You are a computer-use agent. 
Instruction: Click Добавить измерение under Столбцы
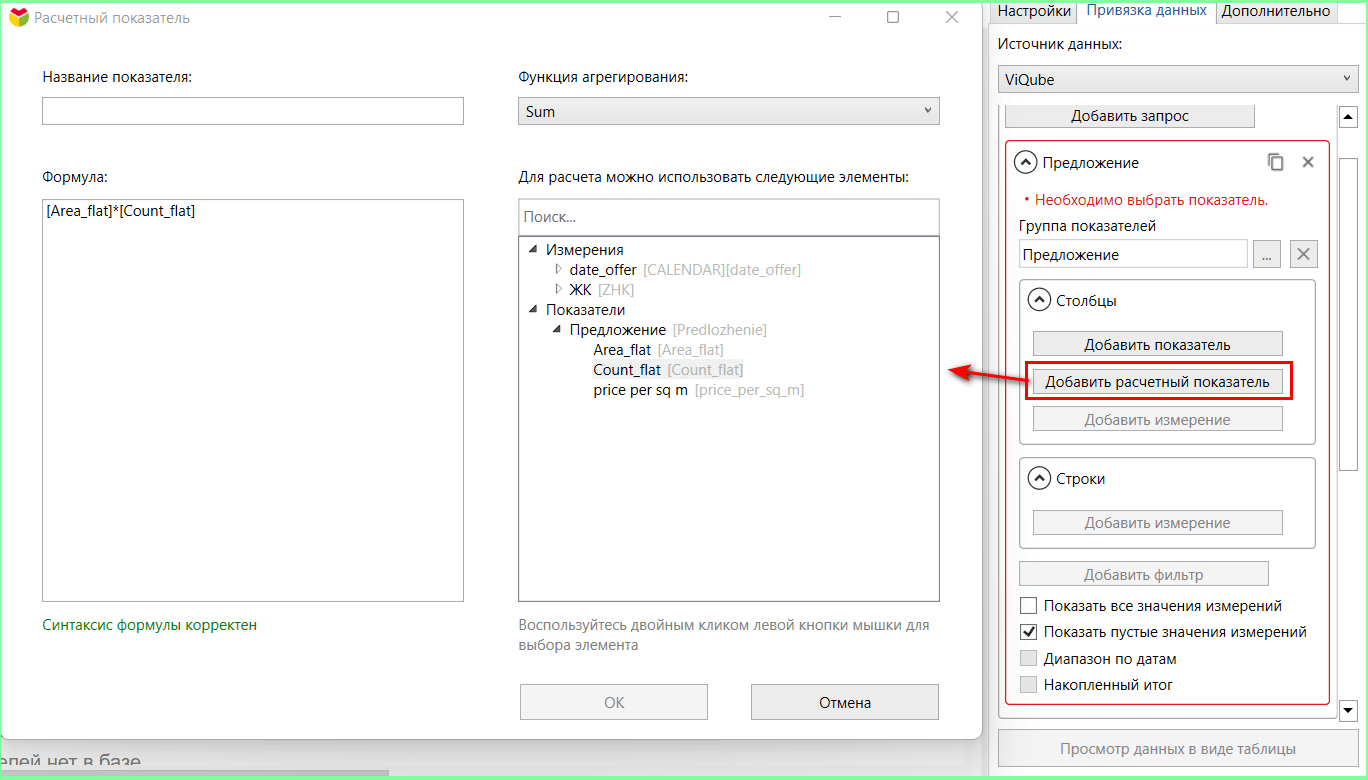(1158, 419)
